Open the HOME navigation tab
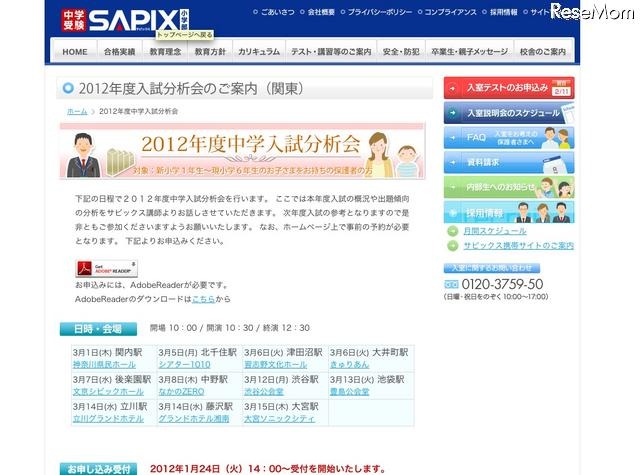 coord(74,51)
